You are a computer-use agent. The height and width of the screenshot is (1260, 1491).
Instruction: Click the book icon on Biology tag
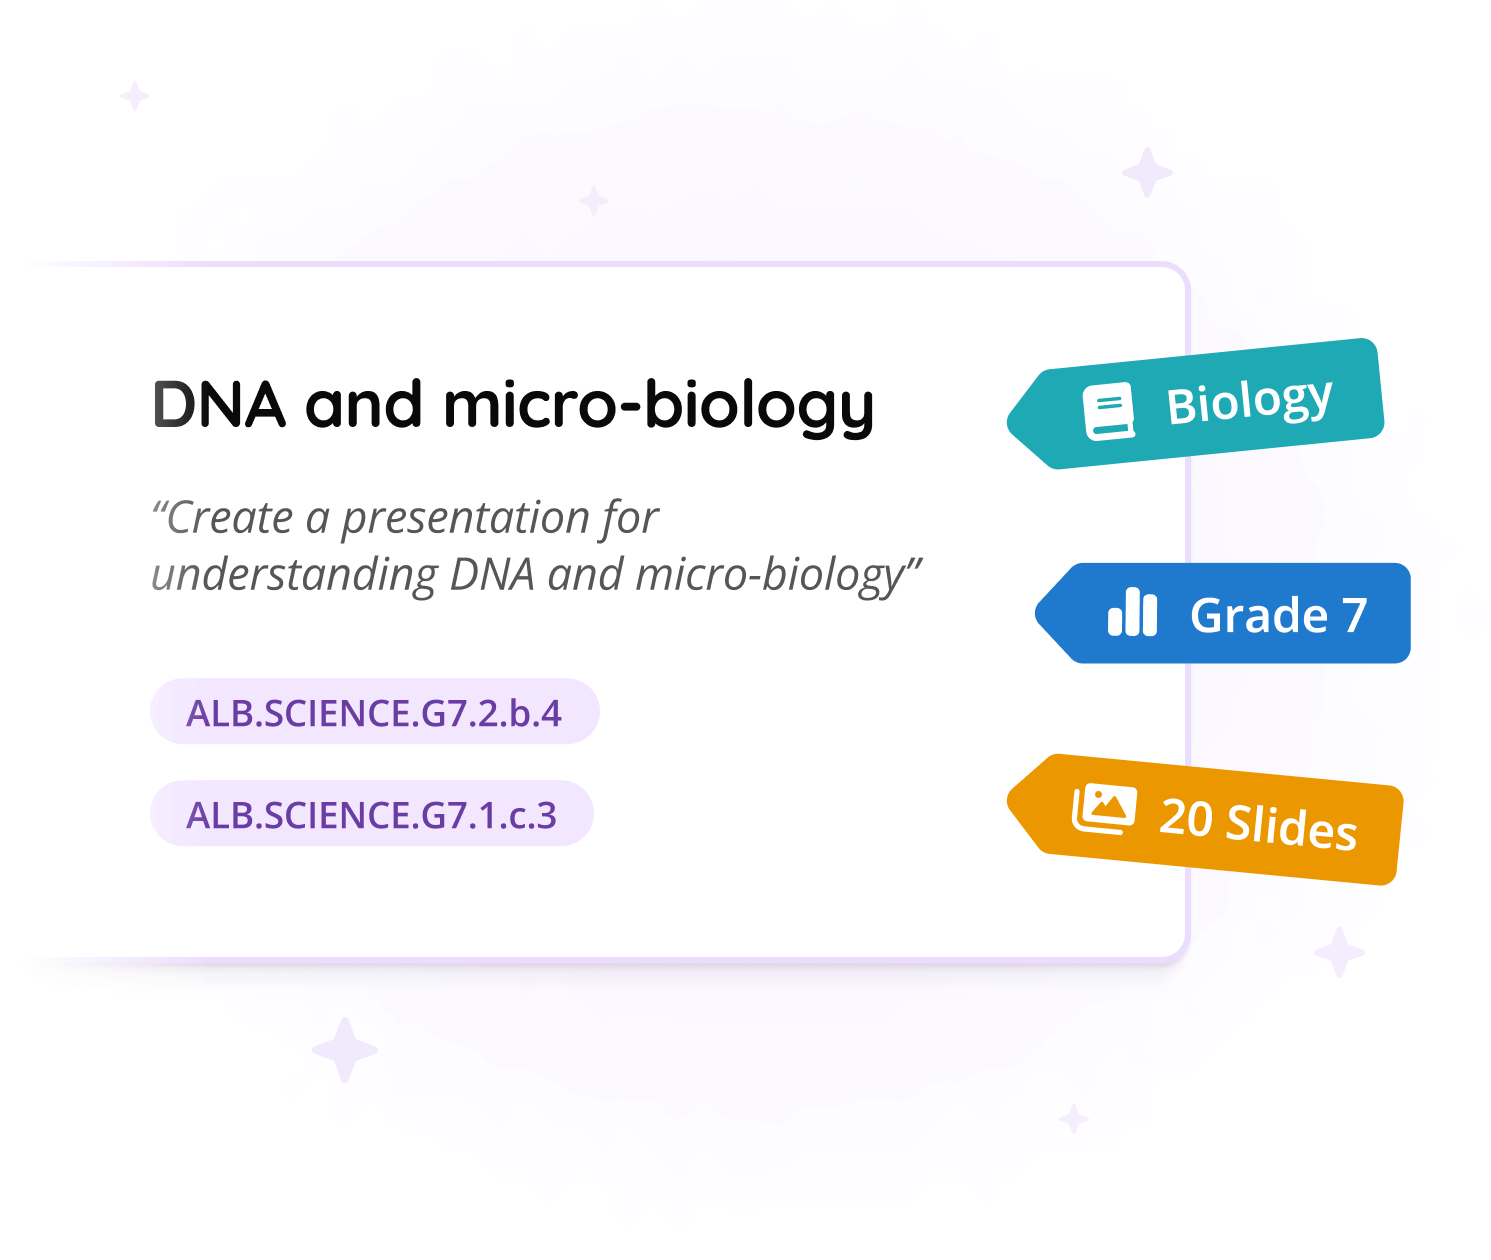tap(1108, 411)
